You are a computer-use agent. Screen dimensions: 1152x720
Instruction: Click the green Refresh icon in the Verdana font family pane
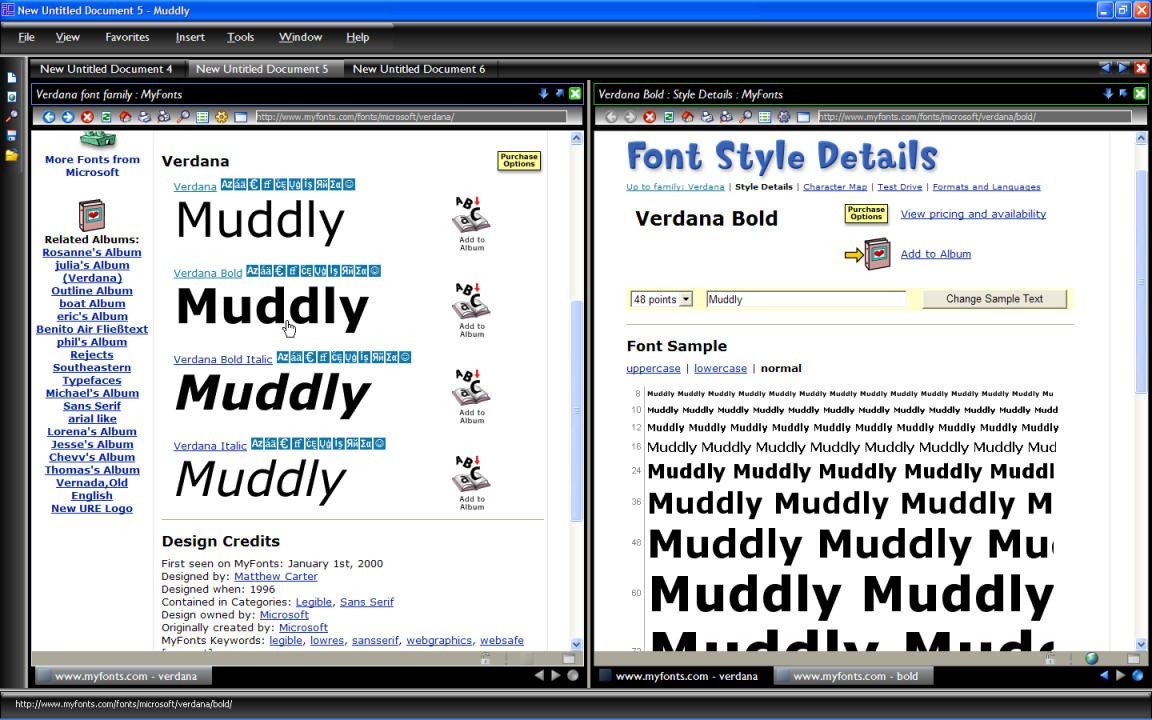coord(106,117)
